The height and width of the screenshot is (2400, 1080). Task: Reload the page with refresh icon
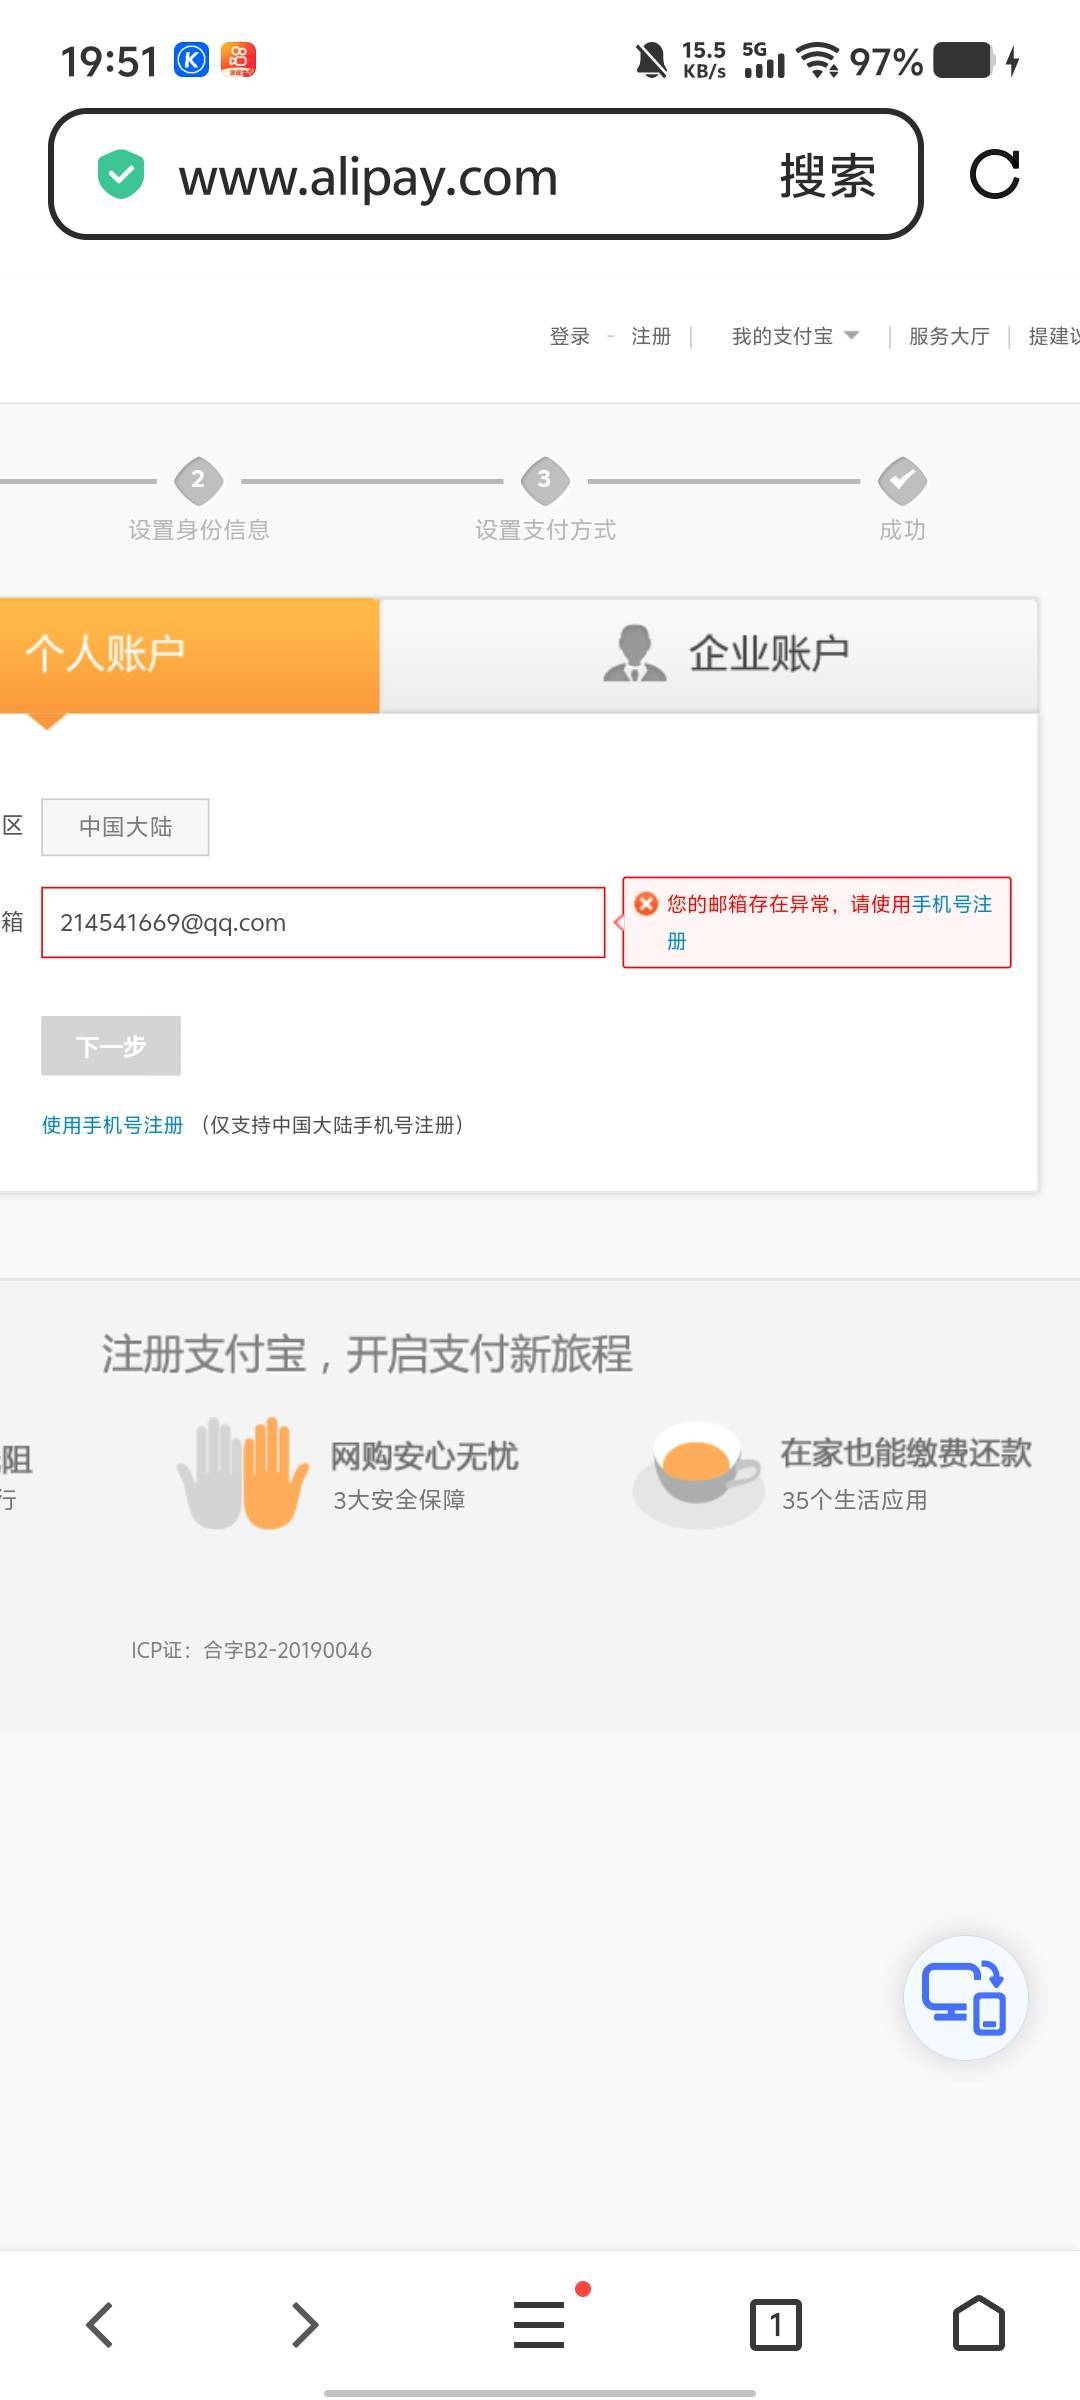[x=994, y=175]
